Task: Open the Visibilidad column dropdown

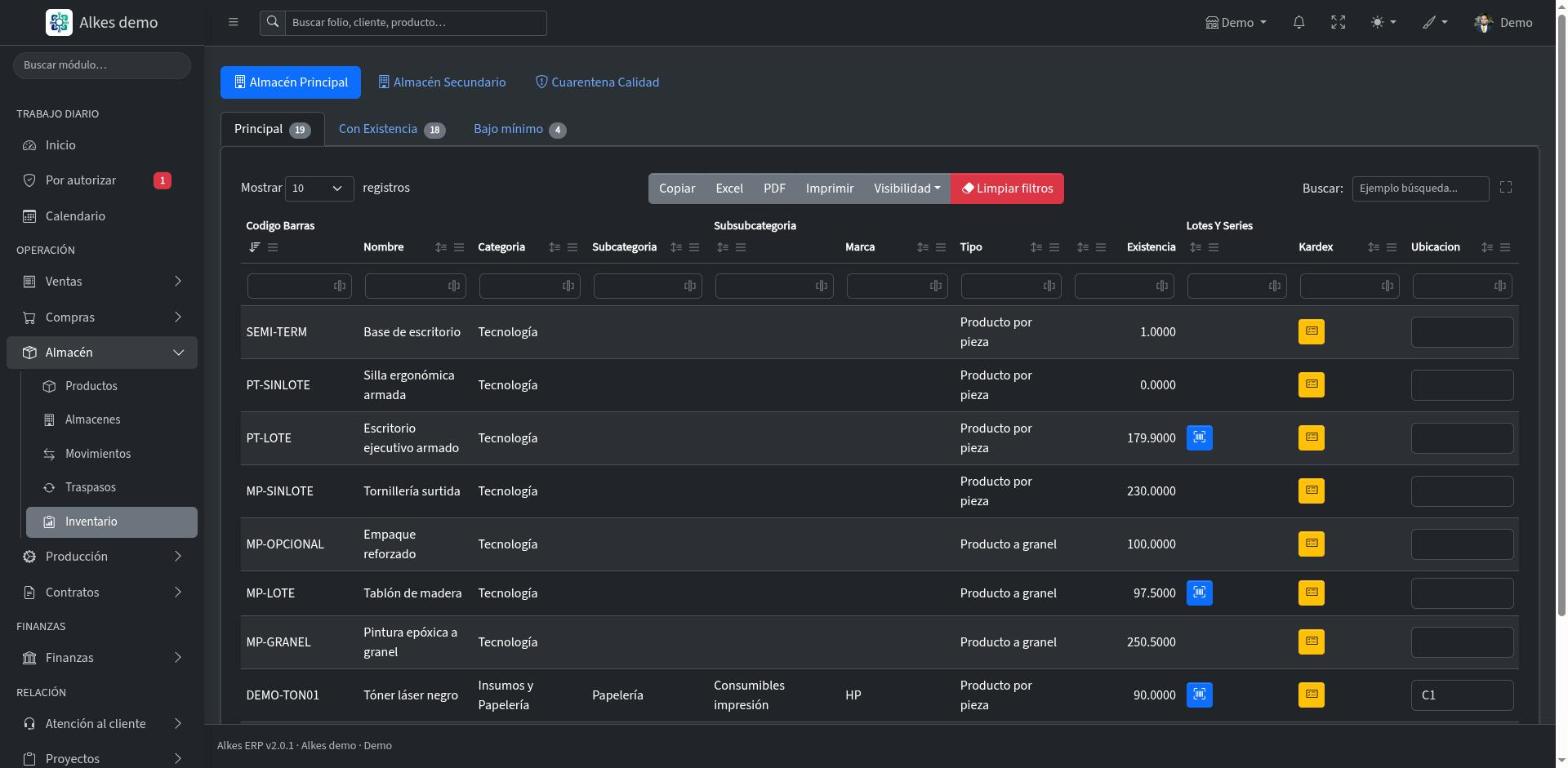Action: [907, 188]
